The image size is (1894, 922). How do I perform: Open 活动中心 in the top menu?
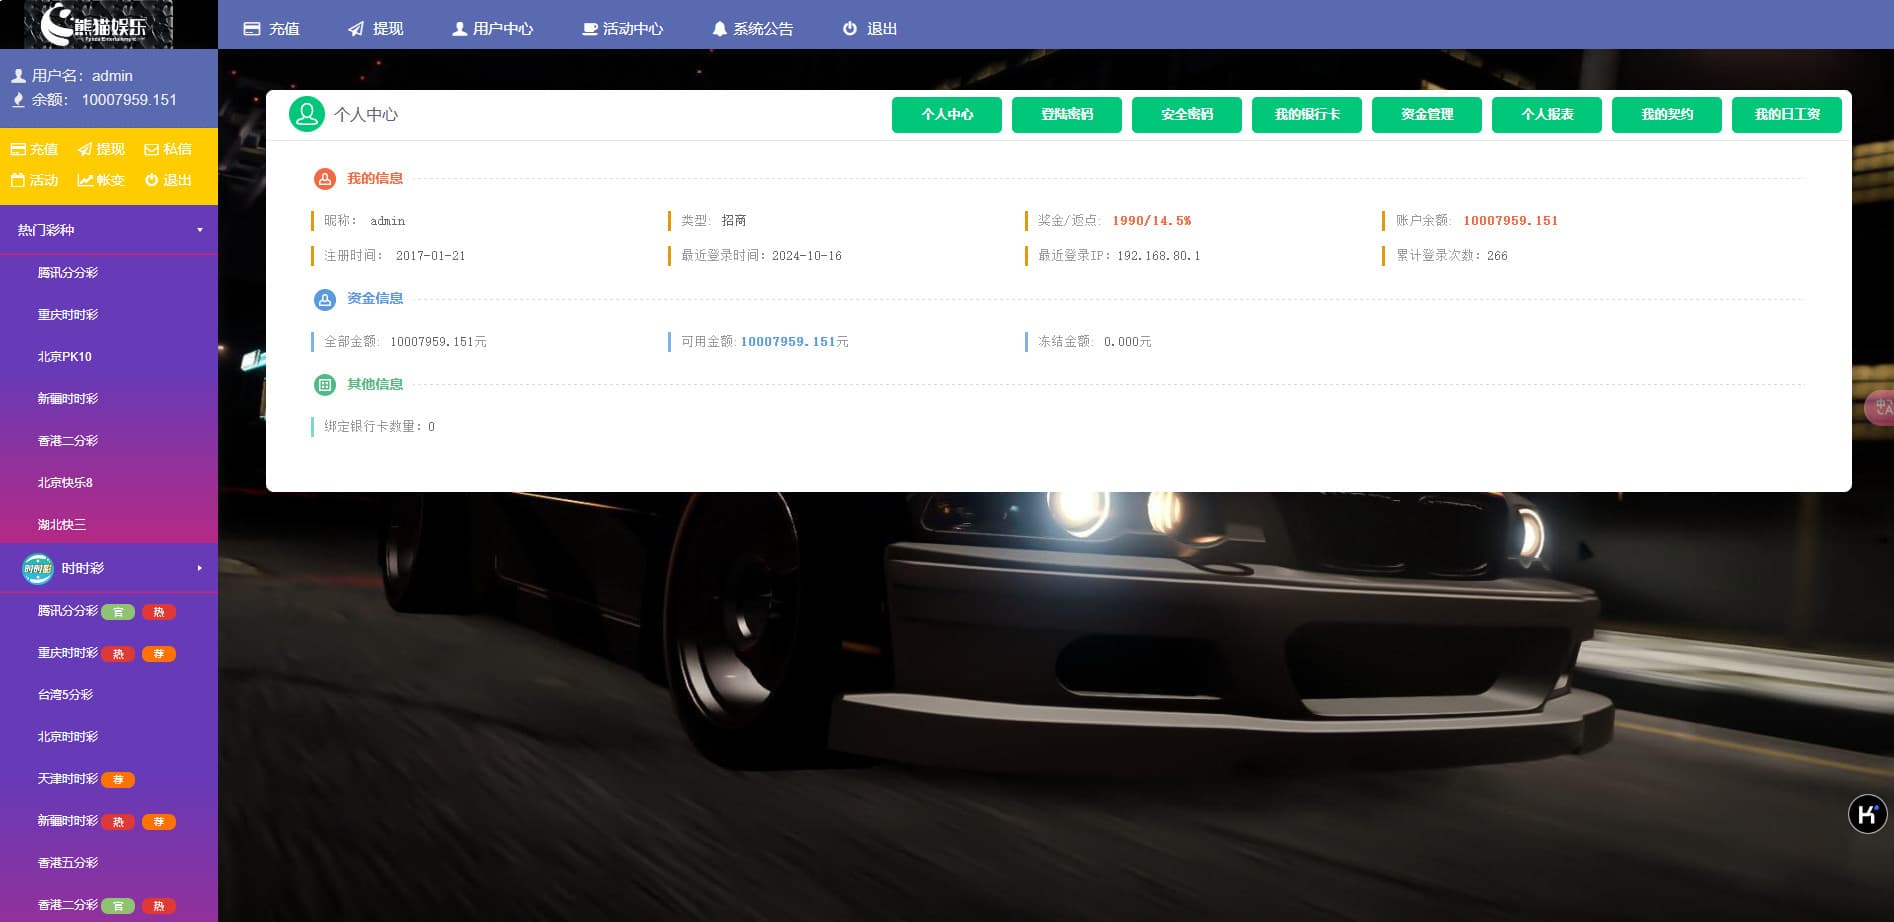click(623, 29)
